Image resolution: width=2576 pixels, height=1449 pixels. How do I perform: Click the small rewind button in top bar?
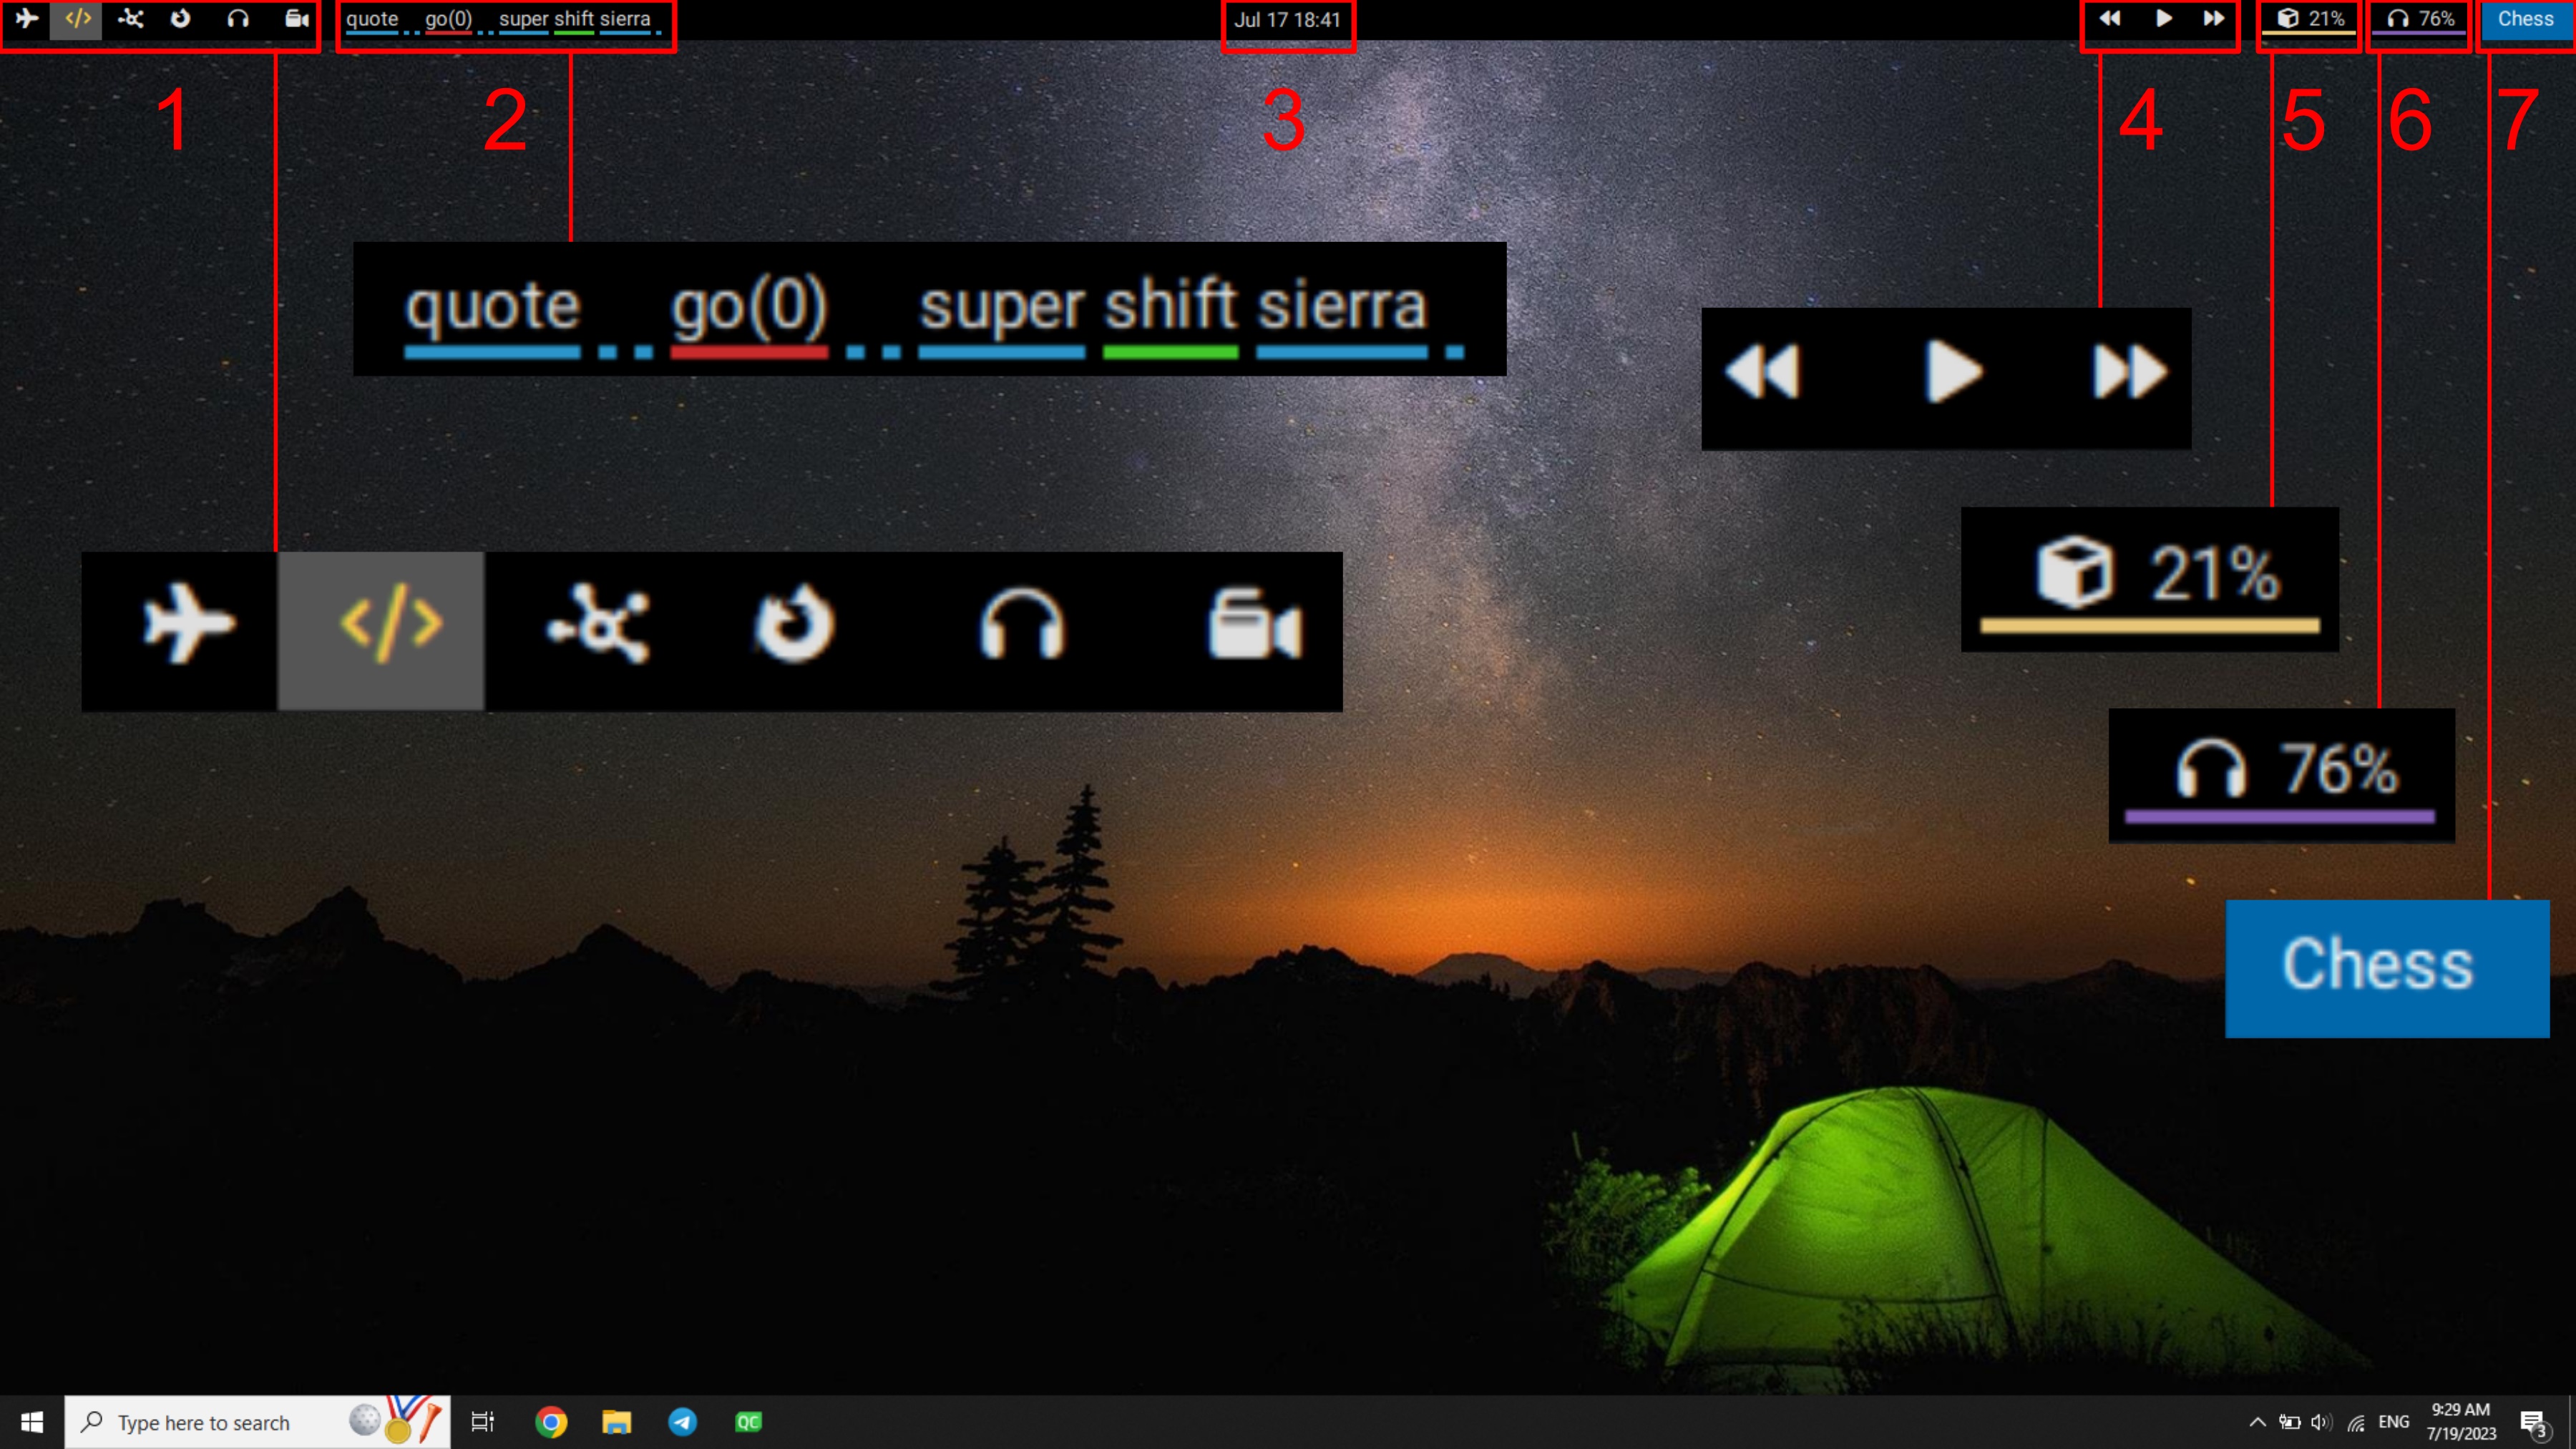pos(2110,19)
